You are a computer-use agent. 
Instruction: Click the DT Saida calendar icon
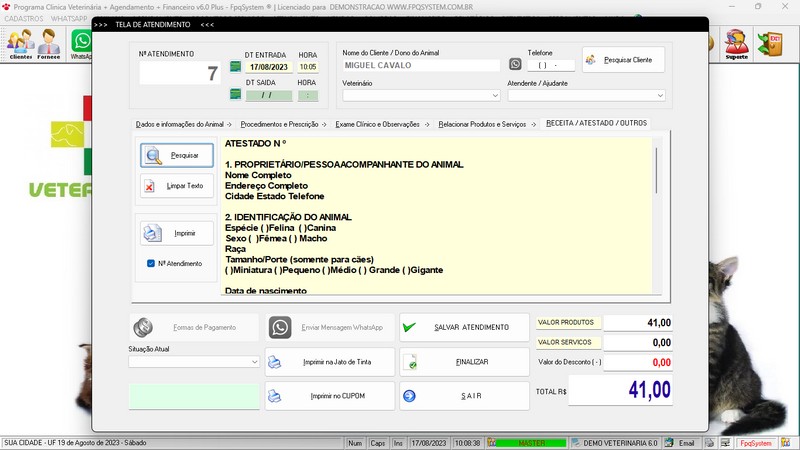tap(236, 95)
